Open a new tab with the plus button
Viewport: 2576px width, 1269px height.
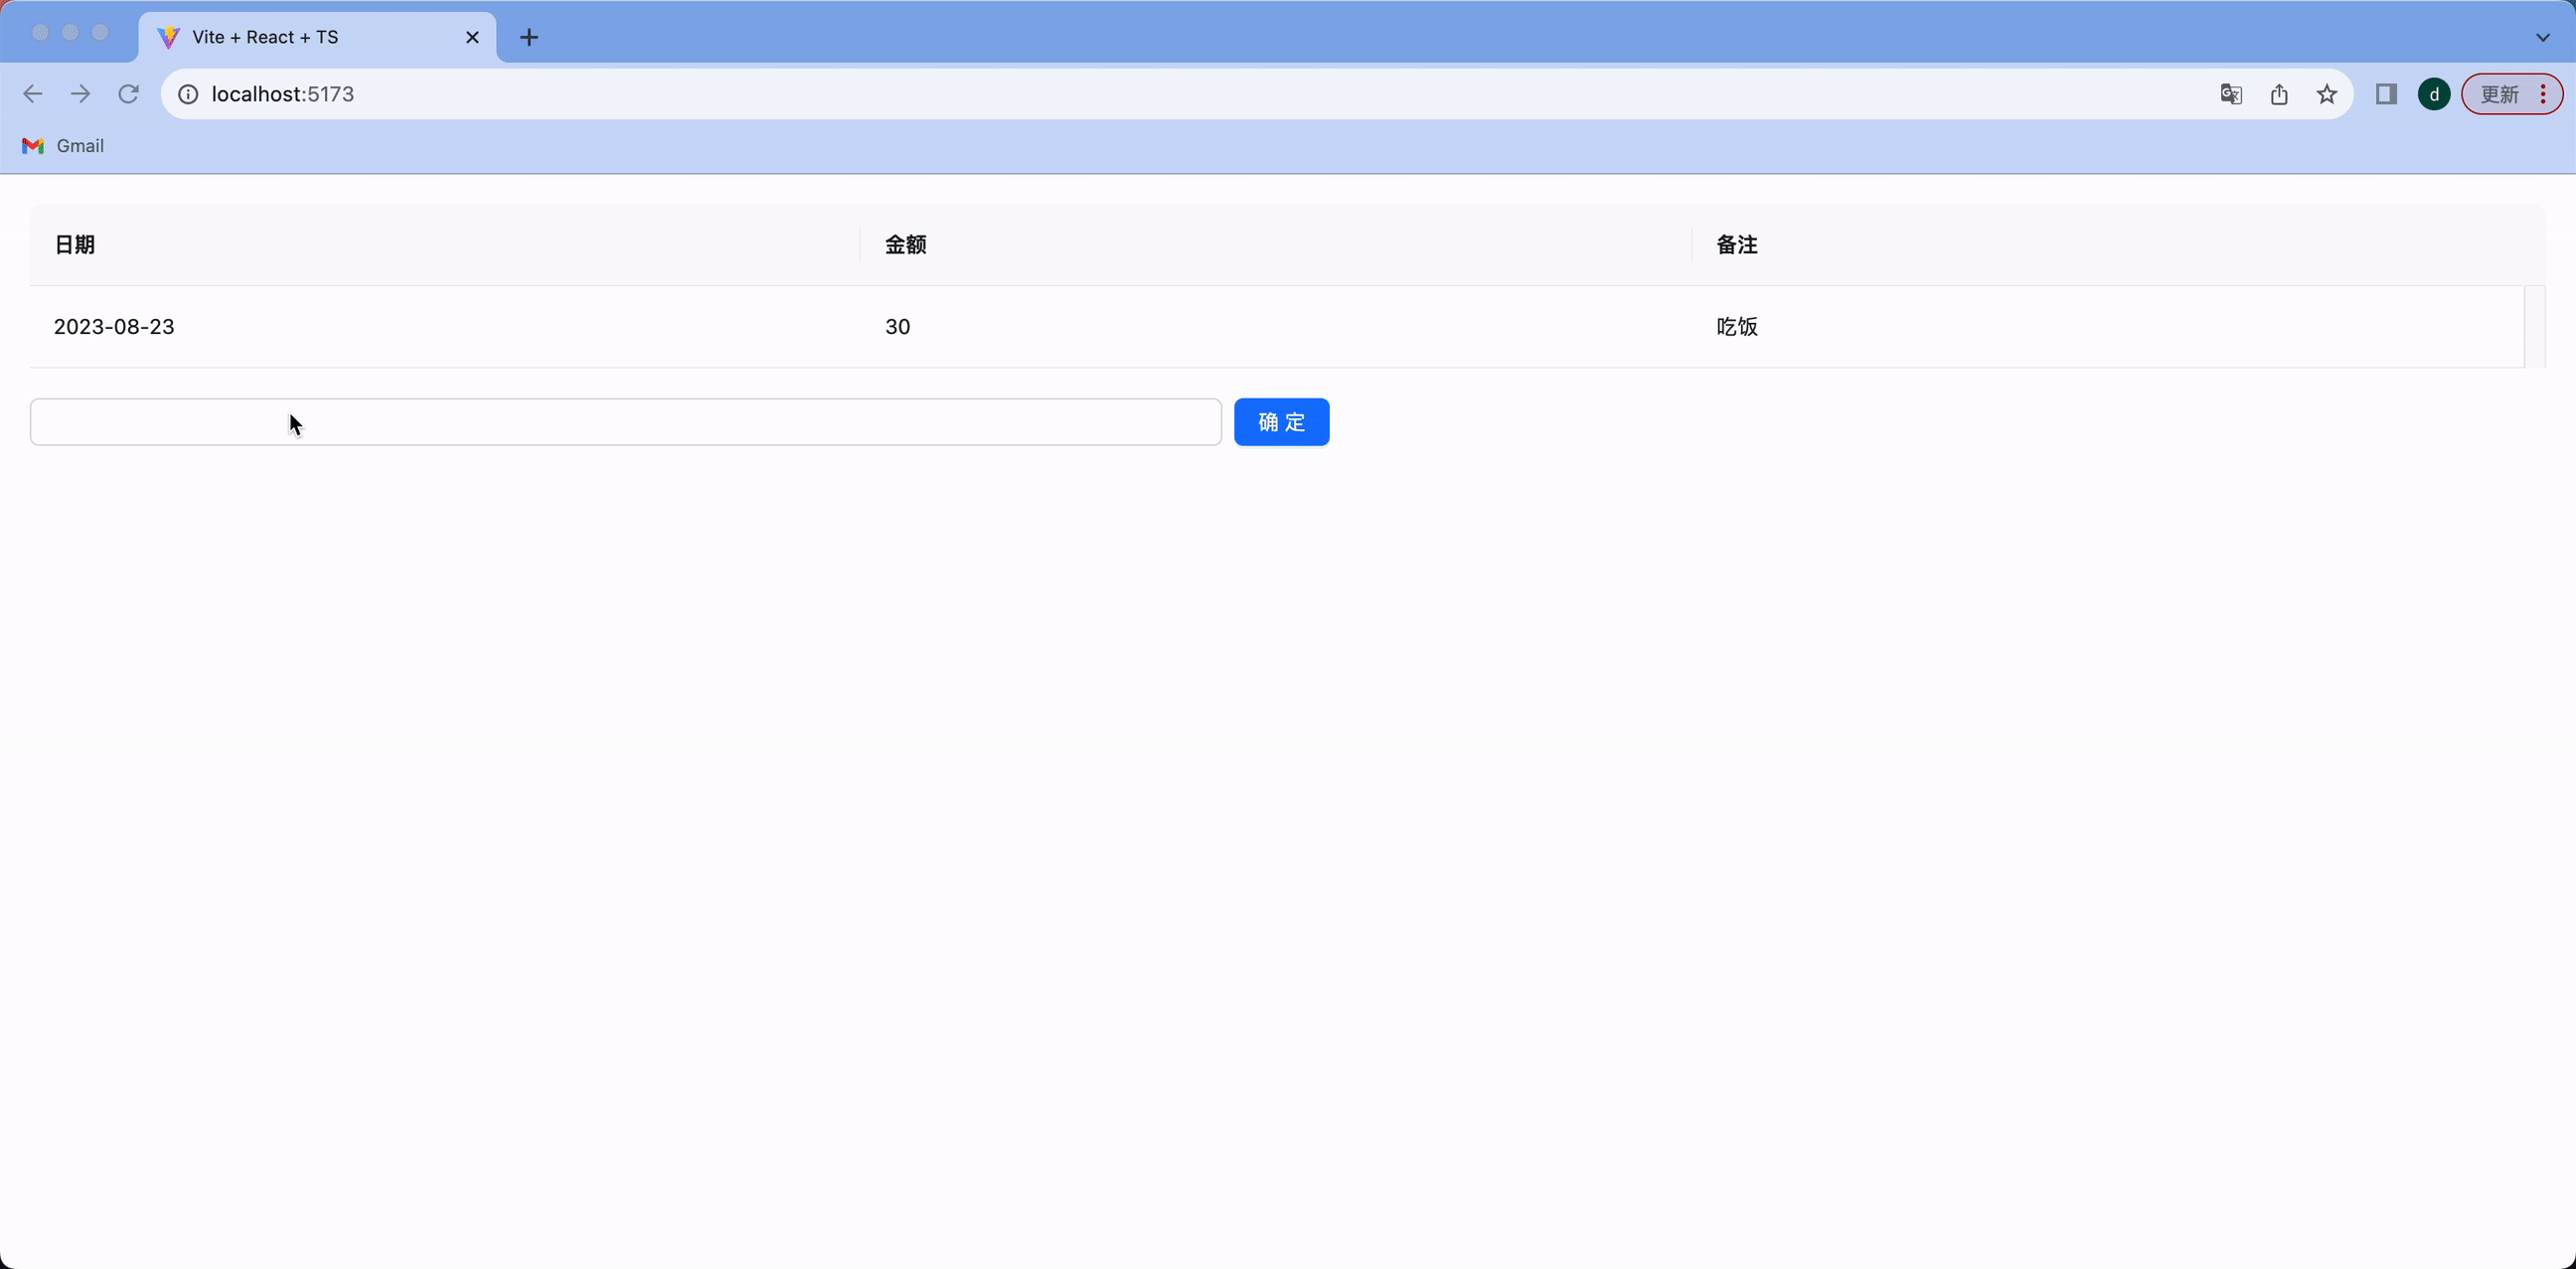[529, 37]
